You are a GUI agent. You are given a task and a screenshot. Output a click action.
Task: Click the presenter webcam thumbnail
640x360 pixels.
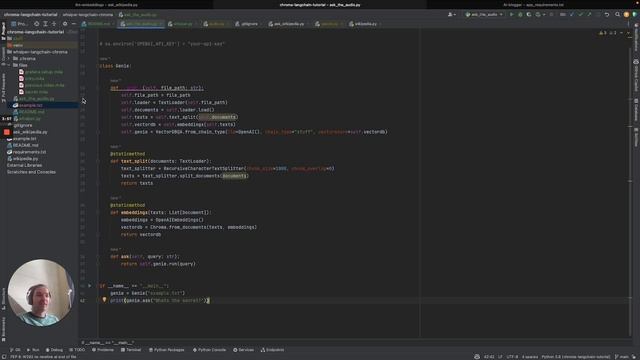tap(41, 292)
